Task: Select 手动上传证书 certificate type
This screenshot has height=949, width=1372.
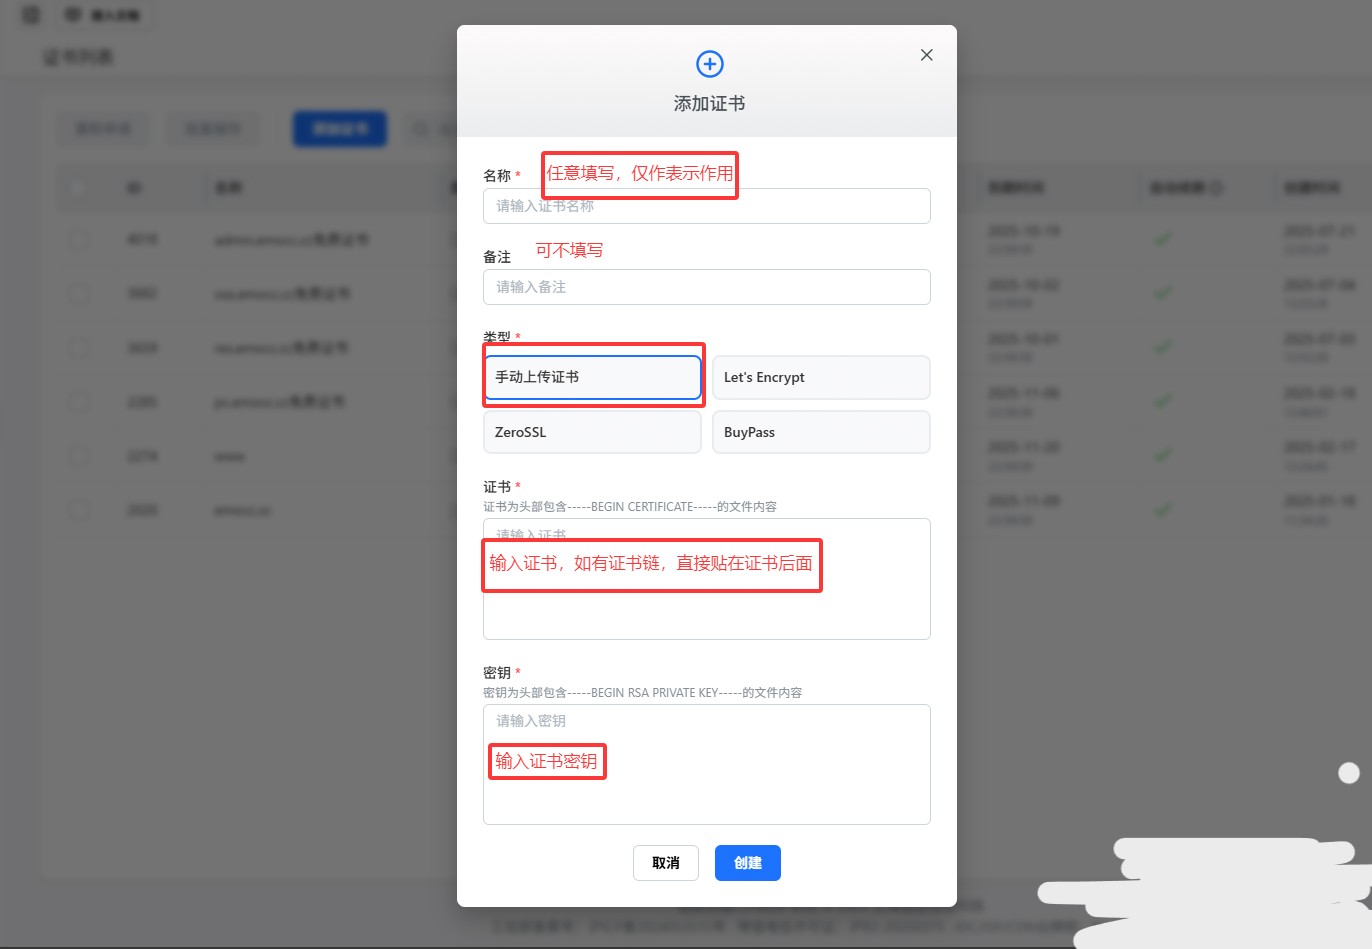Action: point(592,377)
